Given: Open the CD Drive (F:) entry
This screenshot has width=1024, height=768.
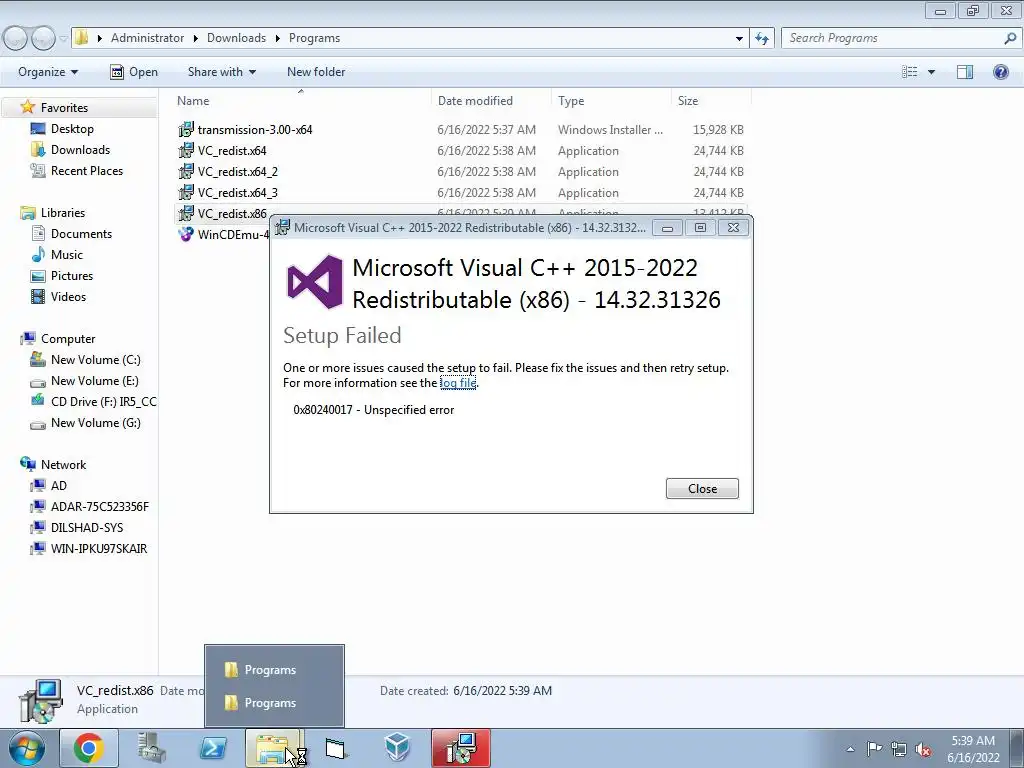Looking at the screenshot, I should click(x=103, y=401).
